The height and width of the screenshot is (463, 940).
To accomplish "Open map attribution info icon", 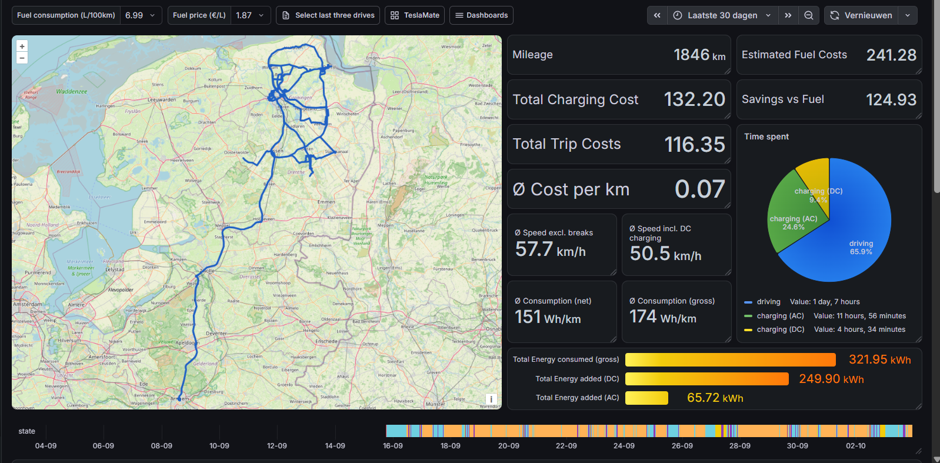I will [x=491, y=399].
